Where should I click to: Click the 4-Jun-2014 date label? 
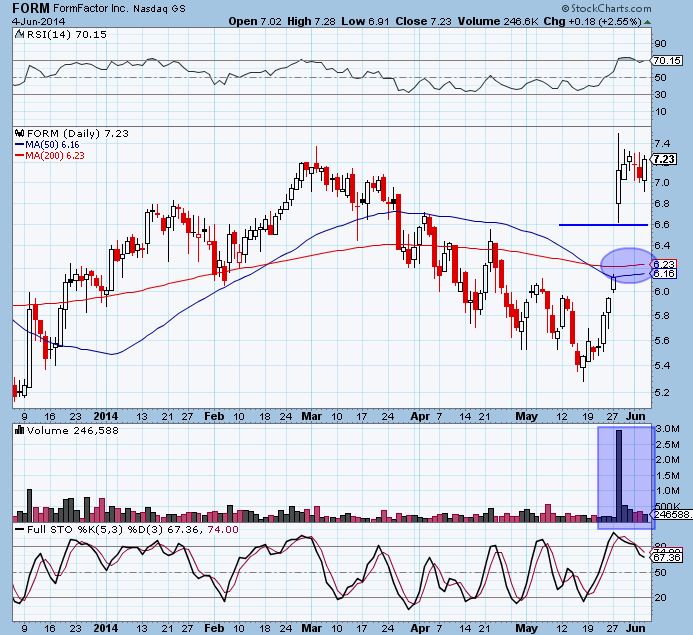click(38, 21)
